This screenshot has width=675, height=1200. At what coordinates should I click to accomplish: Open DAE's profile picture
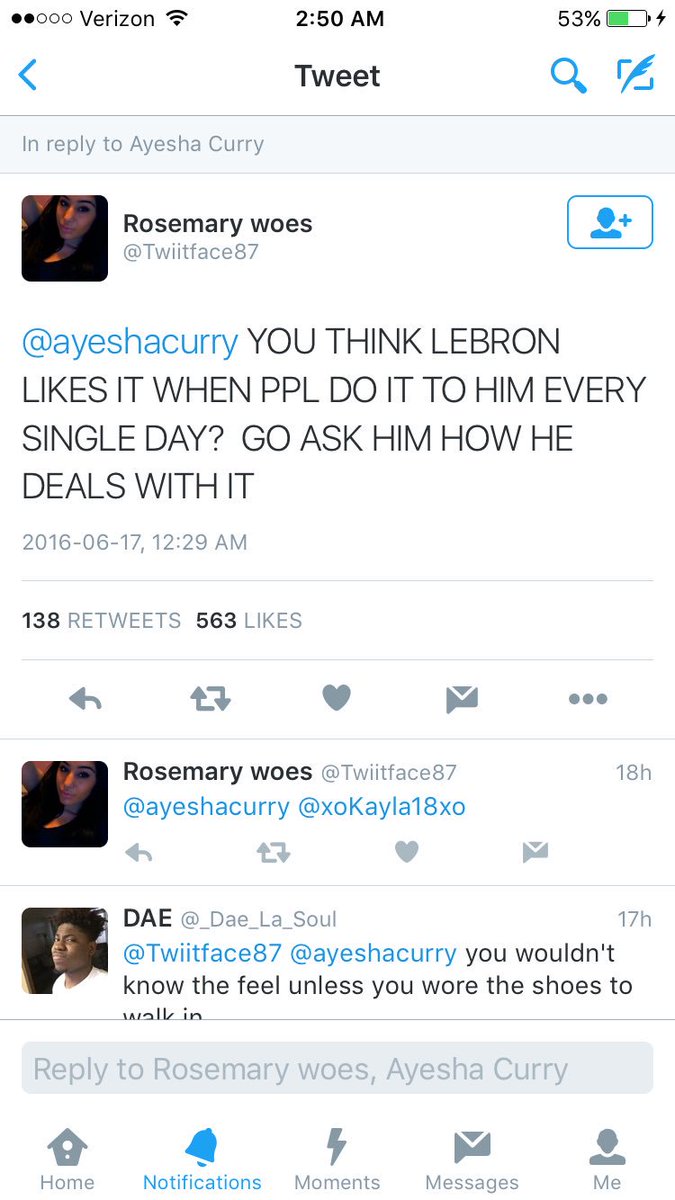coord(65,950)
